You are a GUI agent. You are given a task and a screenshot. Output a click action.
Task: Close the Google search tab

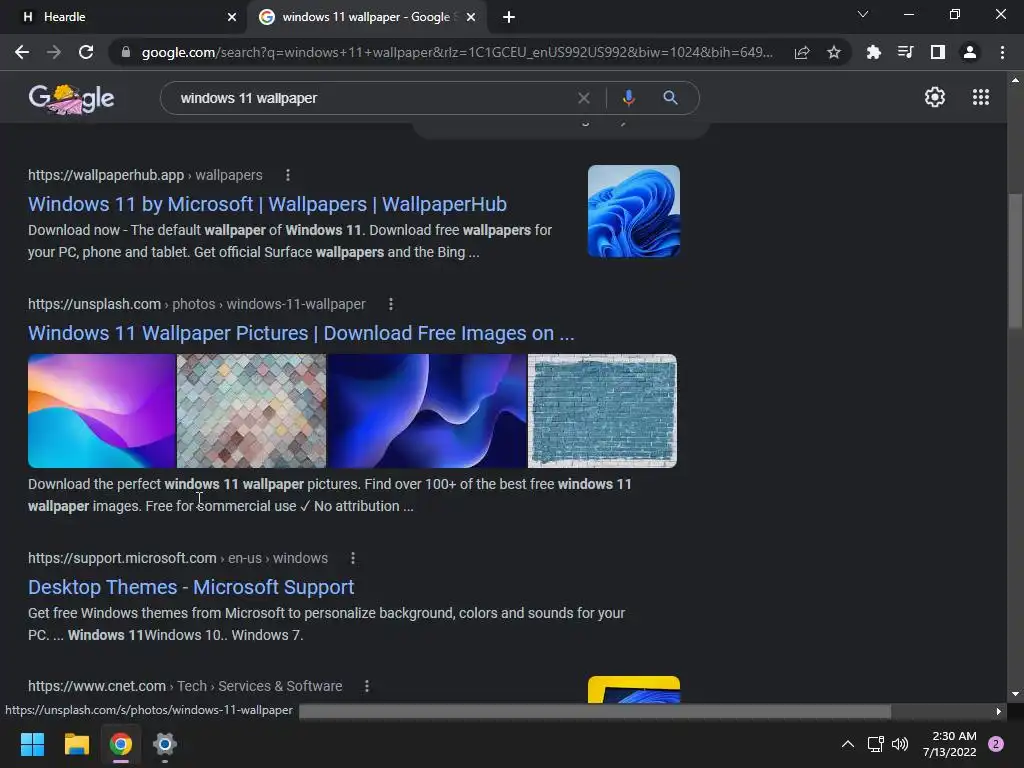[x=471, y=17]
